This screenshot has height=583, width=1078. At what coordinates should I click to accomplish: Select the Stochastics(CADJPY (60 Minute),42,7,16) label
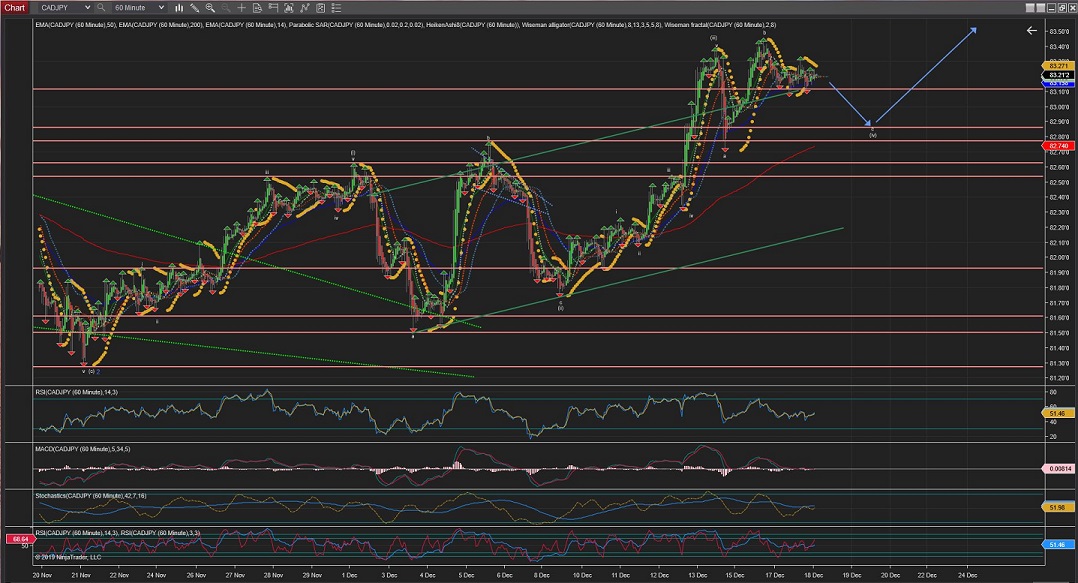click(x=91, y=496)
